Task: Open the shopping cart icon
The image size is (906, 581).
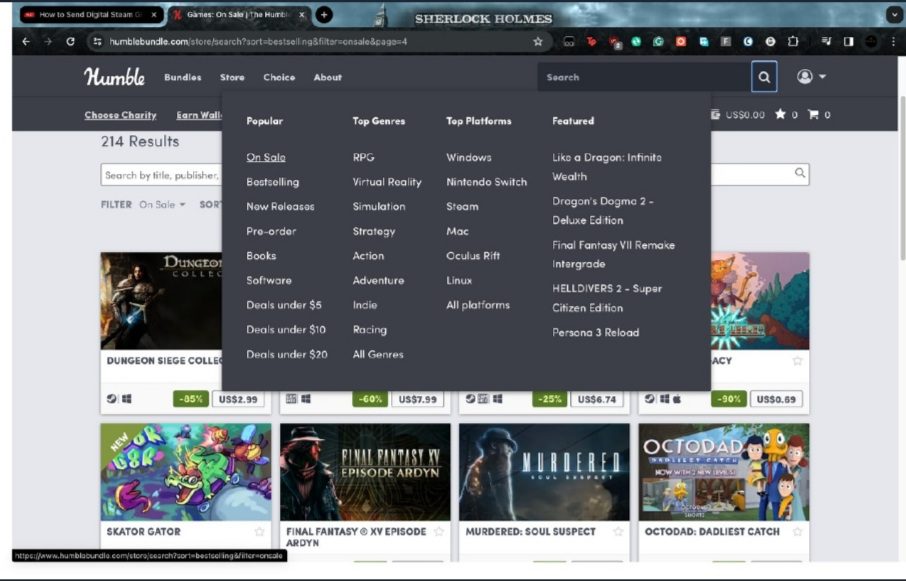Action: pos(814,114)
